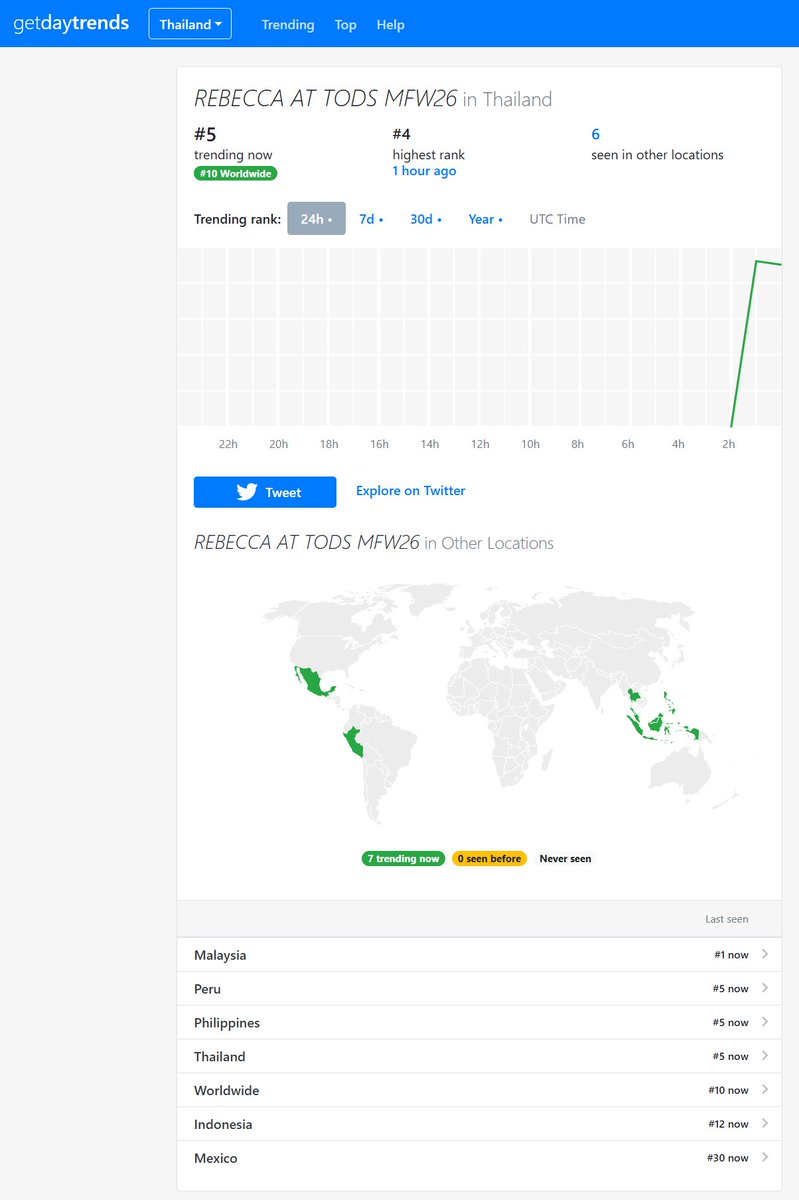799x1200 pixels.
Task: Switch to the 30d trending rank tab
Action: pyautogui.click(x=425, y=219)
